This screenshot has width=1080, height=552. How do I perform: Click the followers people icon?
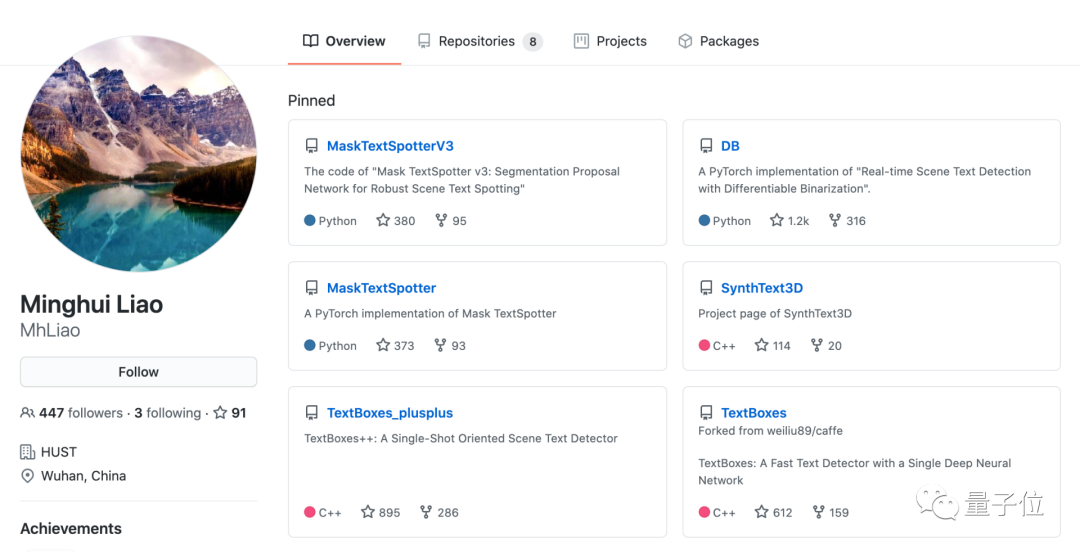[x=28, y=413]
